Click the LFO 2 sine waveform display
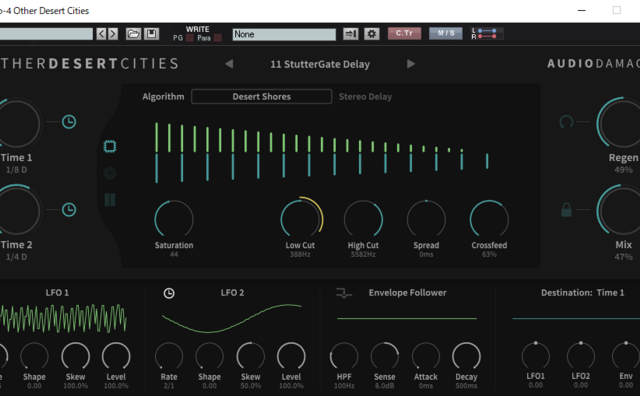 tap(231, 318)
